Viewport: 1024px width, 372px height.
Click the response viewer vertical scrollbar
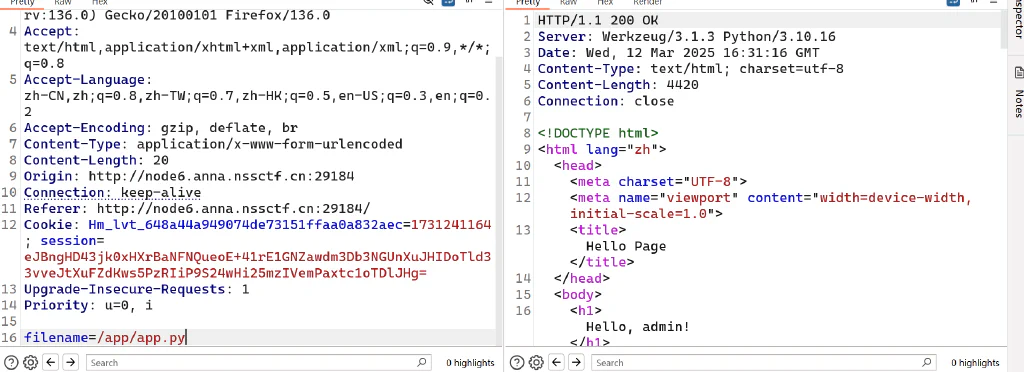[1004, 176]
